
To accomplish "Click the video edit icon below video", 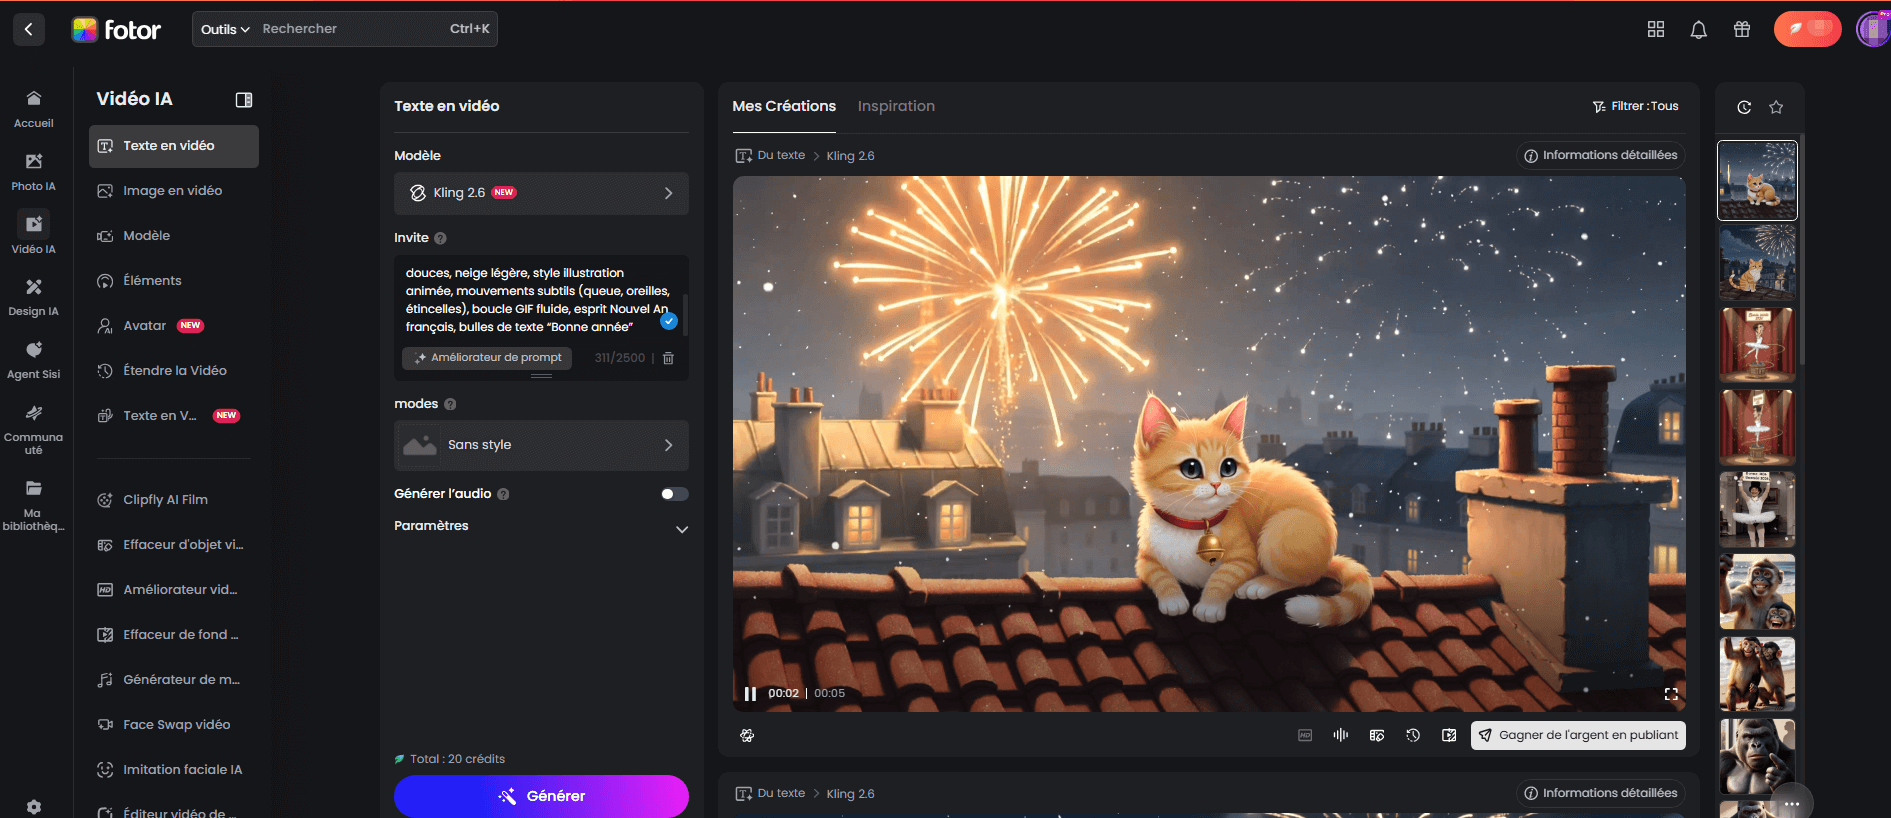I will tap(1449, 736).
